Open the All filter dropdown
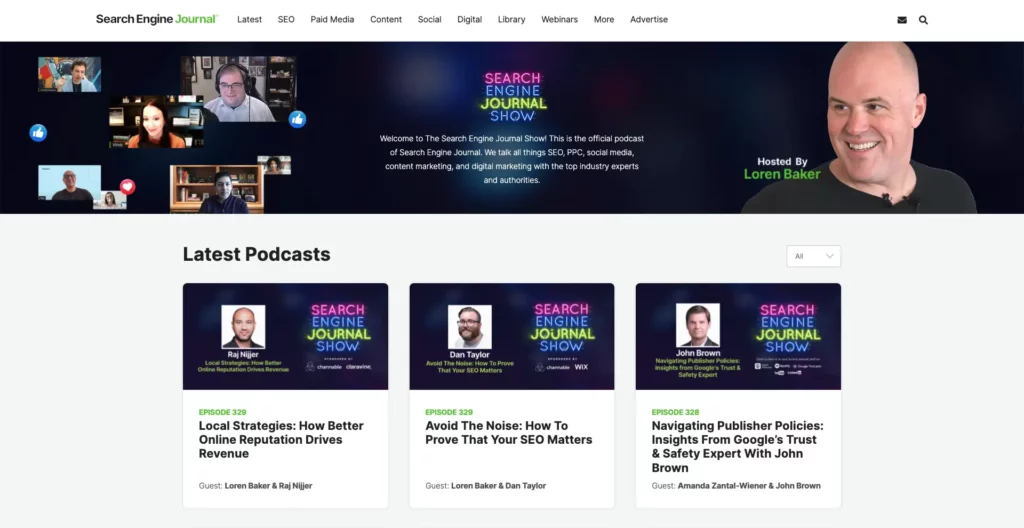1024x528 pixels. [x=814, y=256]
